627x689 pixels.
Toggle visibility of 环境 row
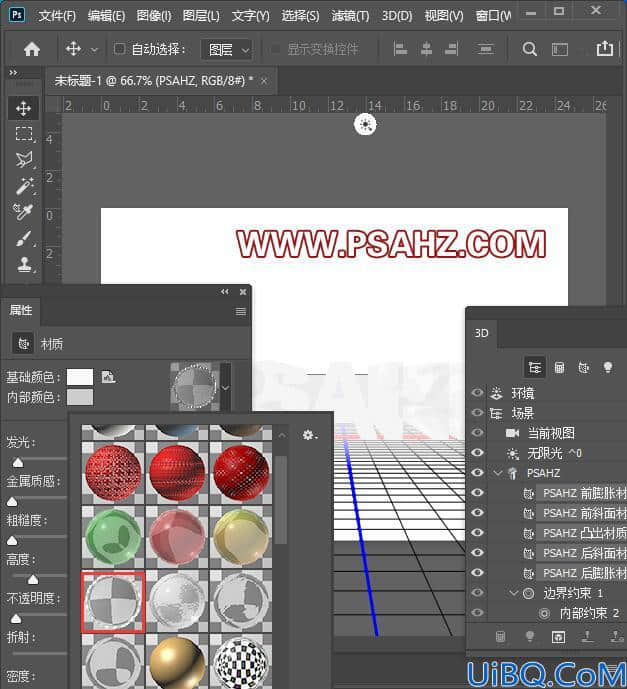477,392
